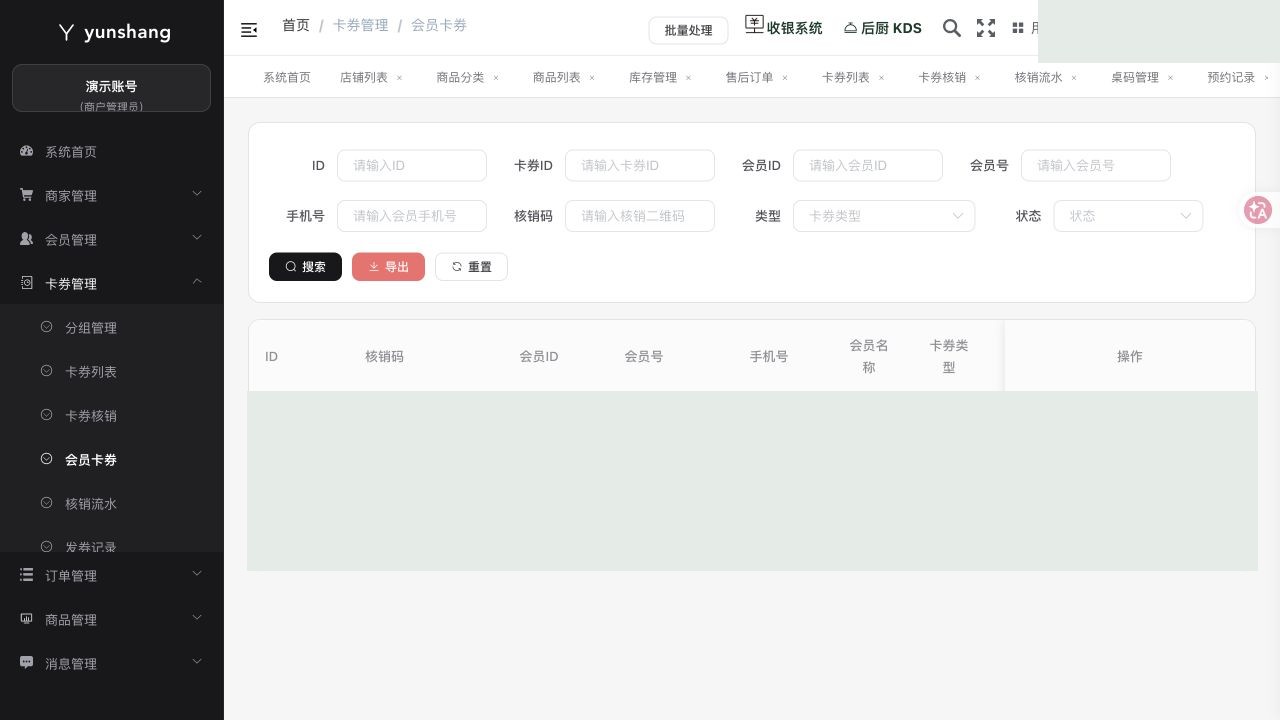This screenshot has width=1280, height=720.
Task: Close the 店铺列表 tab
Action: coord(399,77)
